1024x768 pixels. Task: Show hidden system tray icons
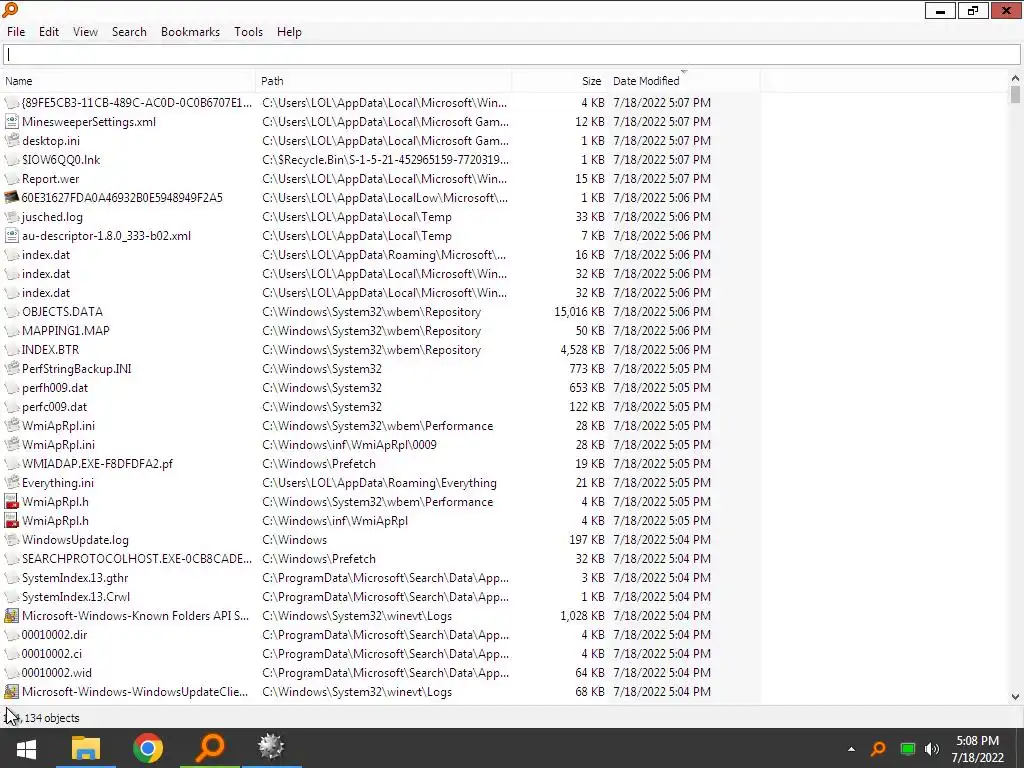coord(851,749)
